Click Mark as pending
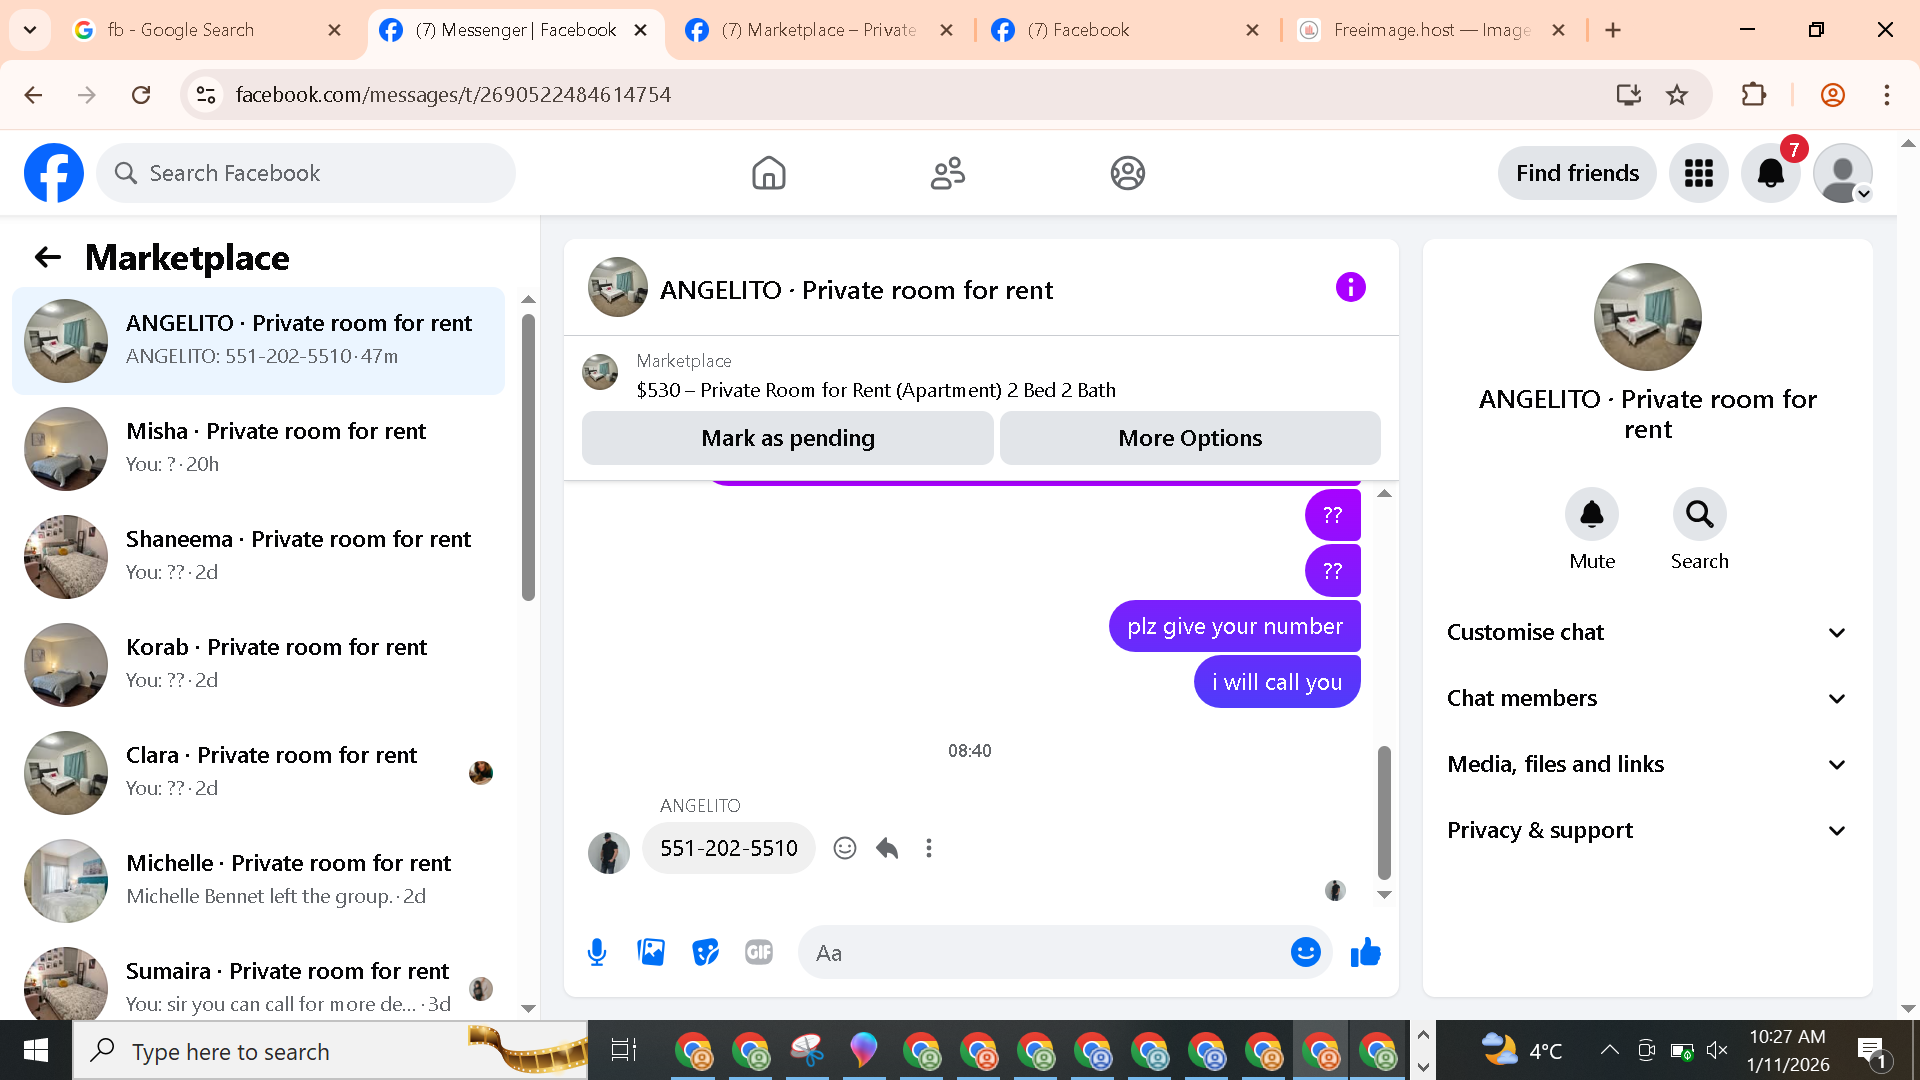The image size is (1920, 1080). tap(788, 438)
